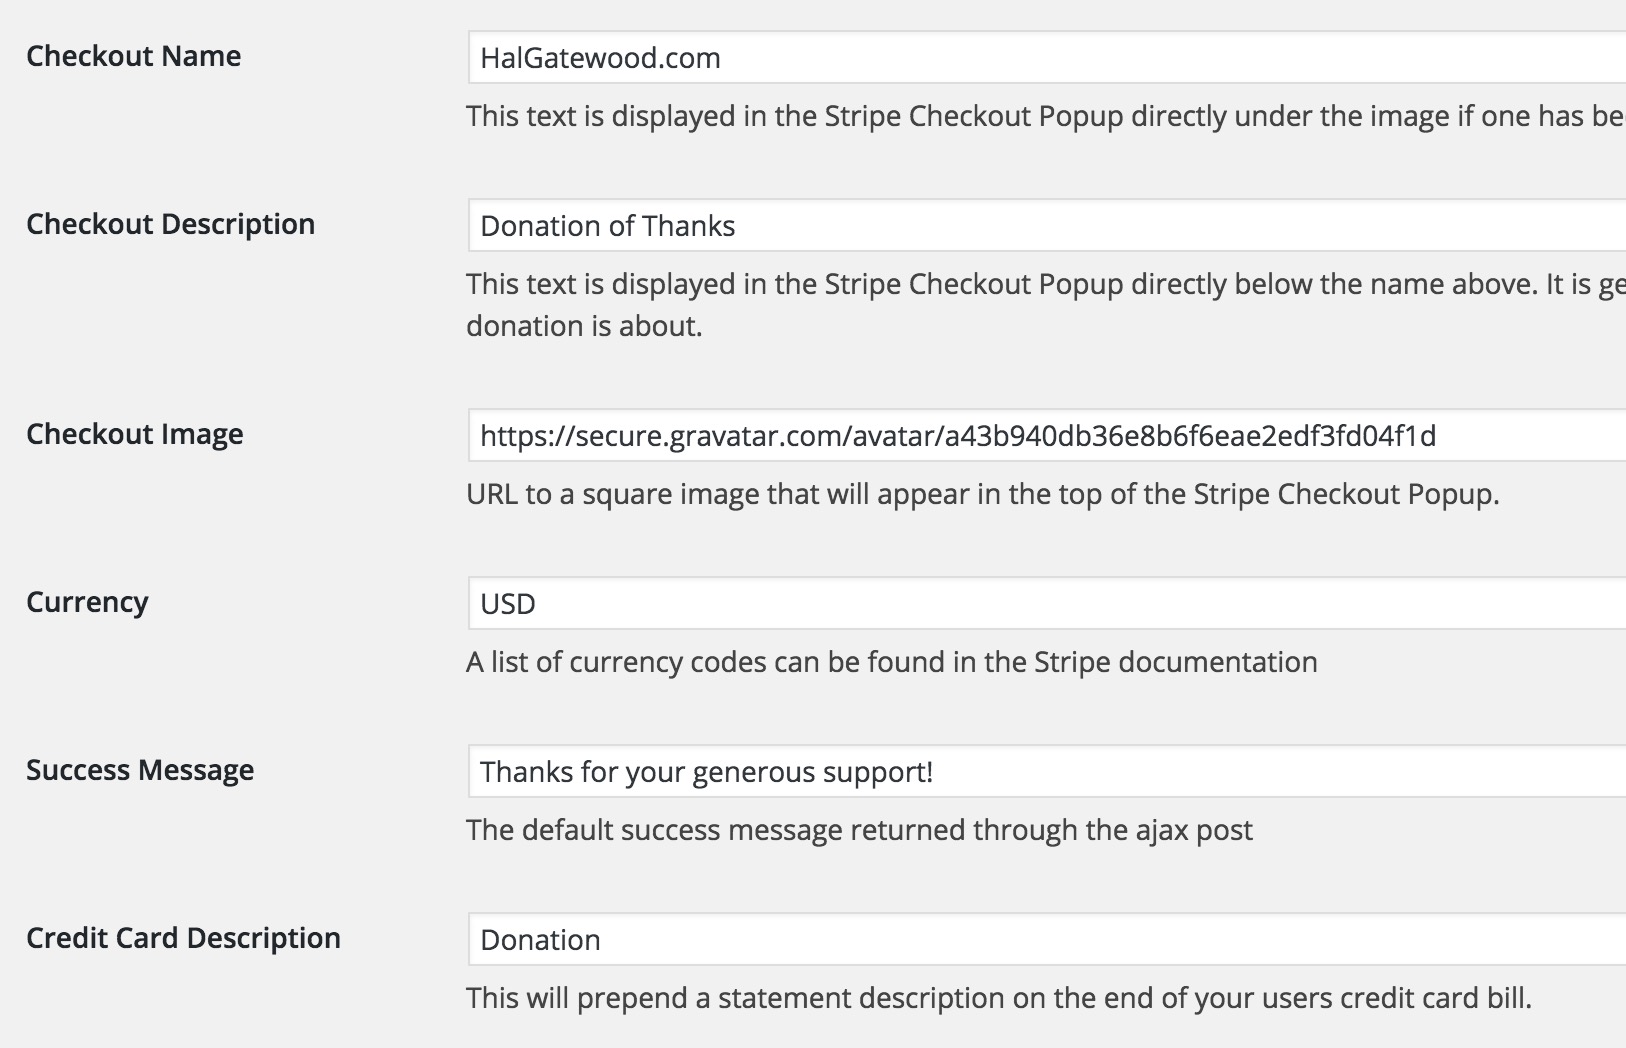Activate the Credit Card Description input reading Donation

[1047, 939]
